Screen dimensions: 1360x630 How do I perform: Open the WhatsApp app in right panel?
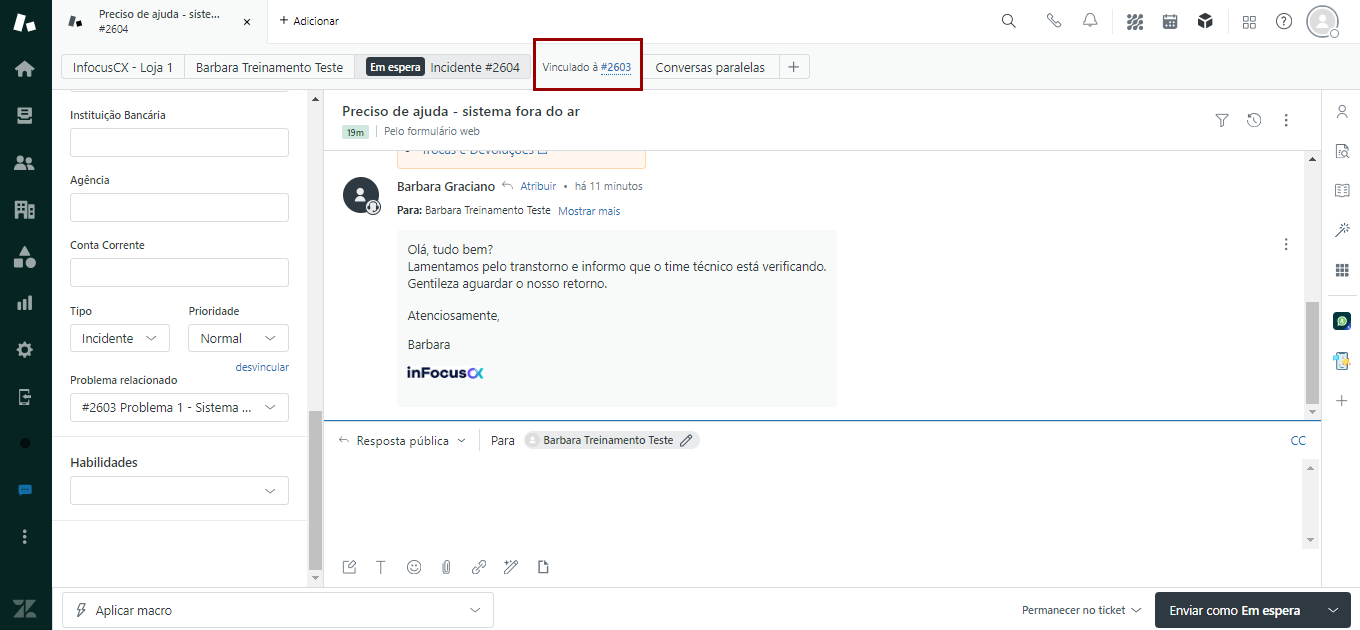(x=1342, y=321)
